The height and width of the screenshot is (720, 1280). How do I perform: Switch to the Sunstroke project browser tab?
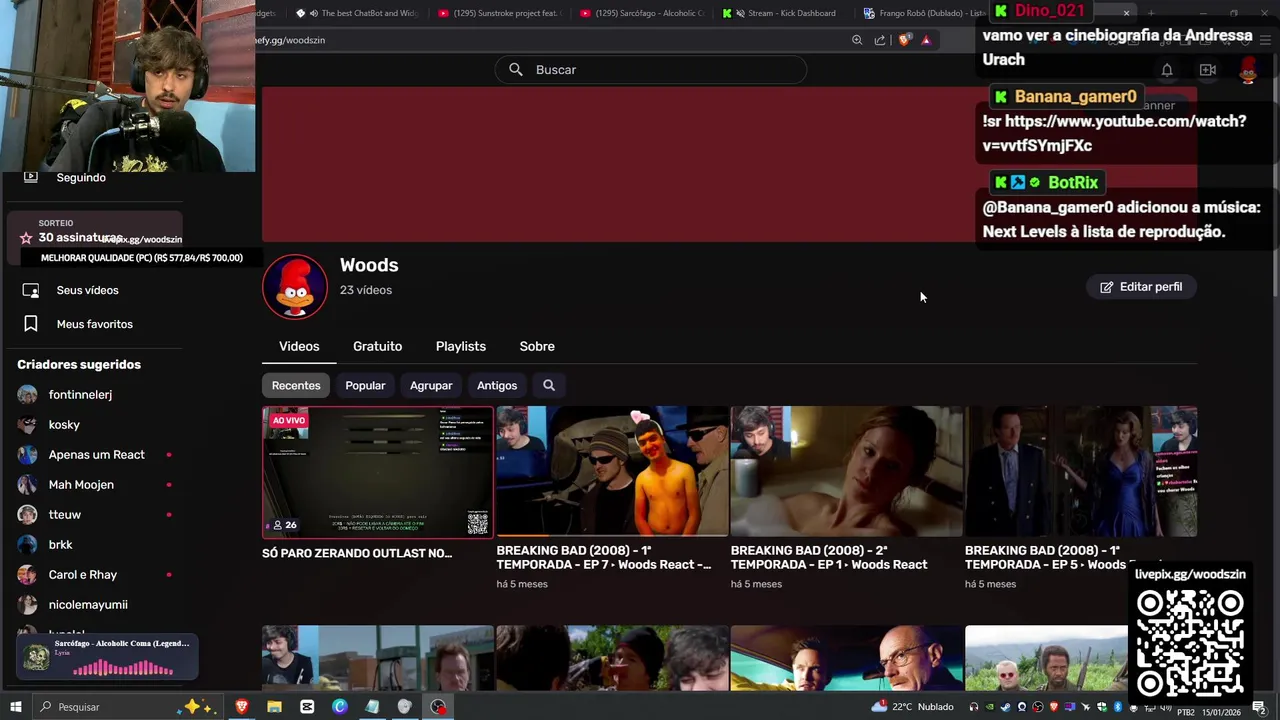[x=500, y=13]
